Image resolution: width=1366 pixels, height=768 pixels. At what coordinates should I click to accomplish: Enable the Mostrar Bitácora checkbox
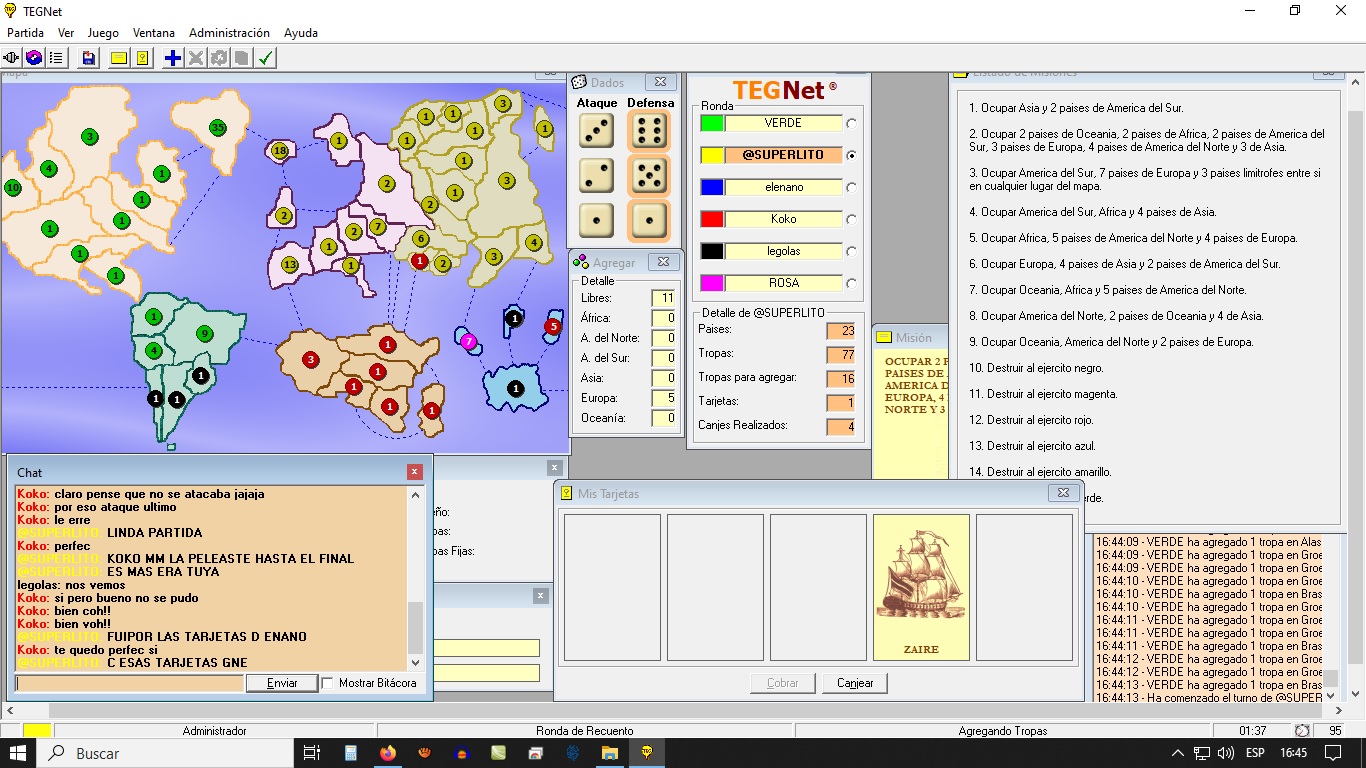327,683
